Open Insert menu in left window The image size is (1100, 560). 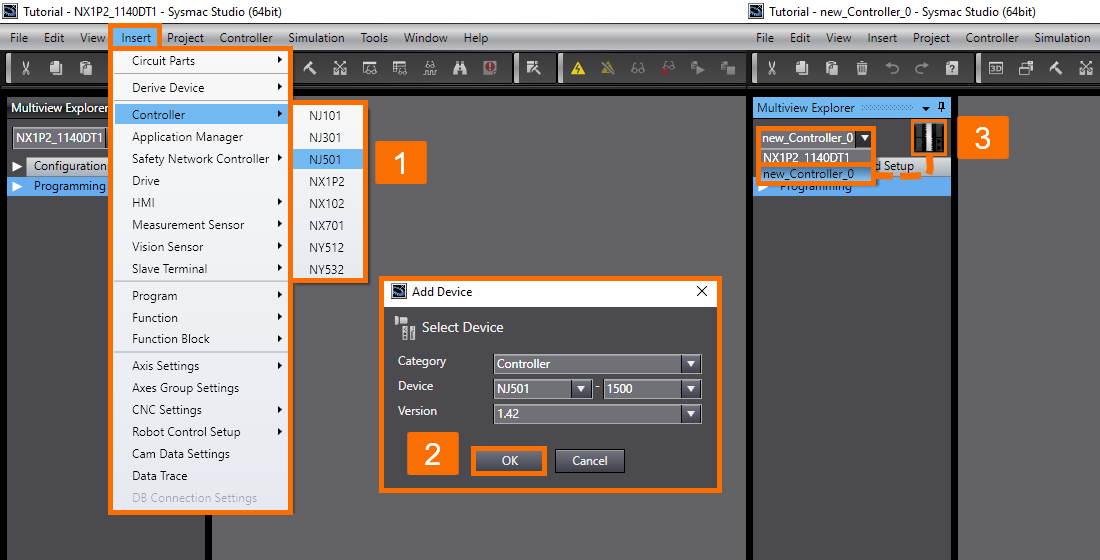click(136, 38)
